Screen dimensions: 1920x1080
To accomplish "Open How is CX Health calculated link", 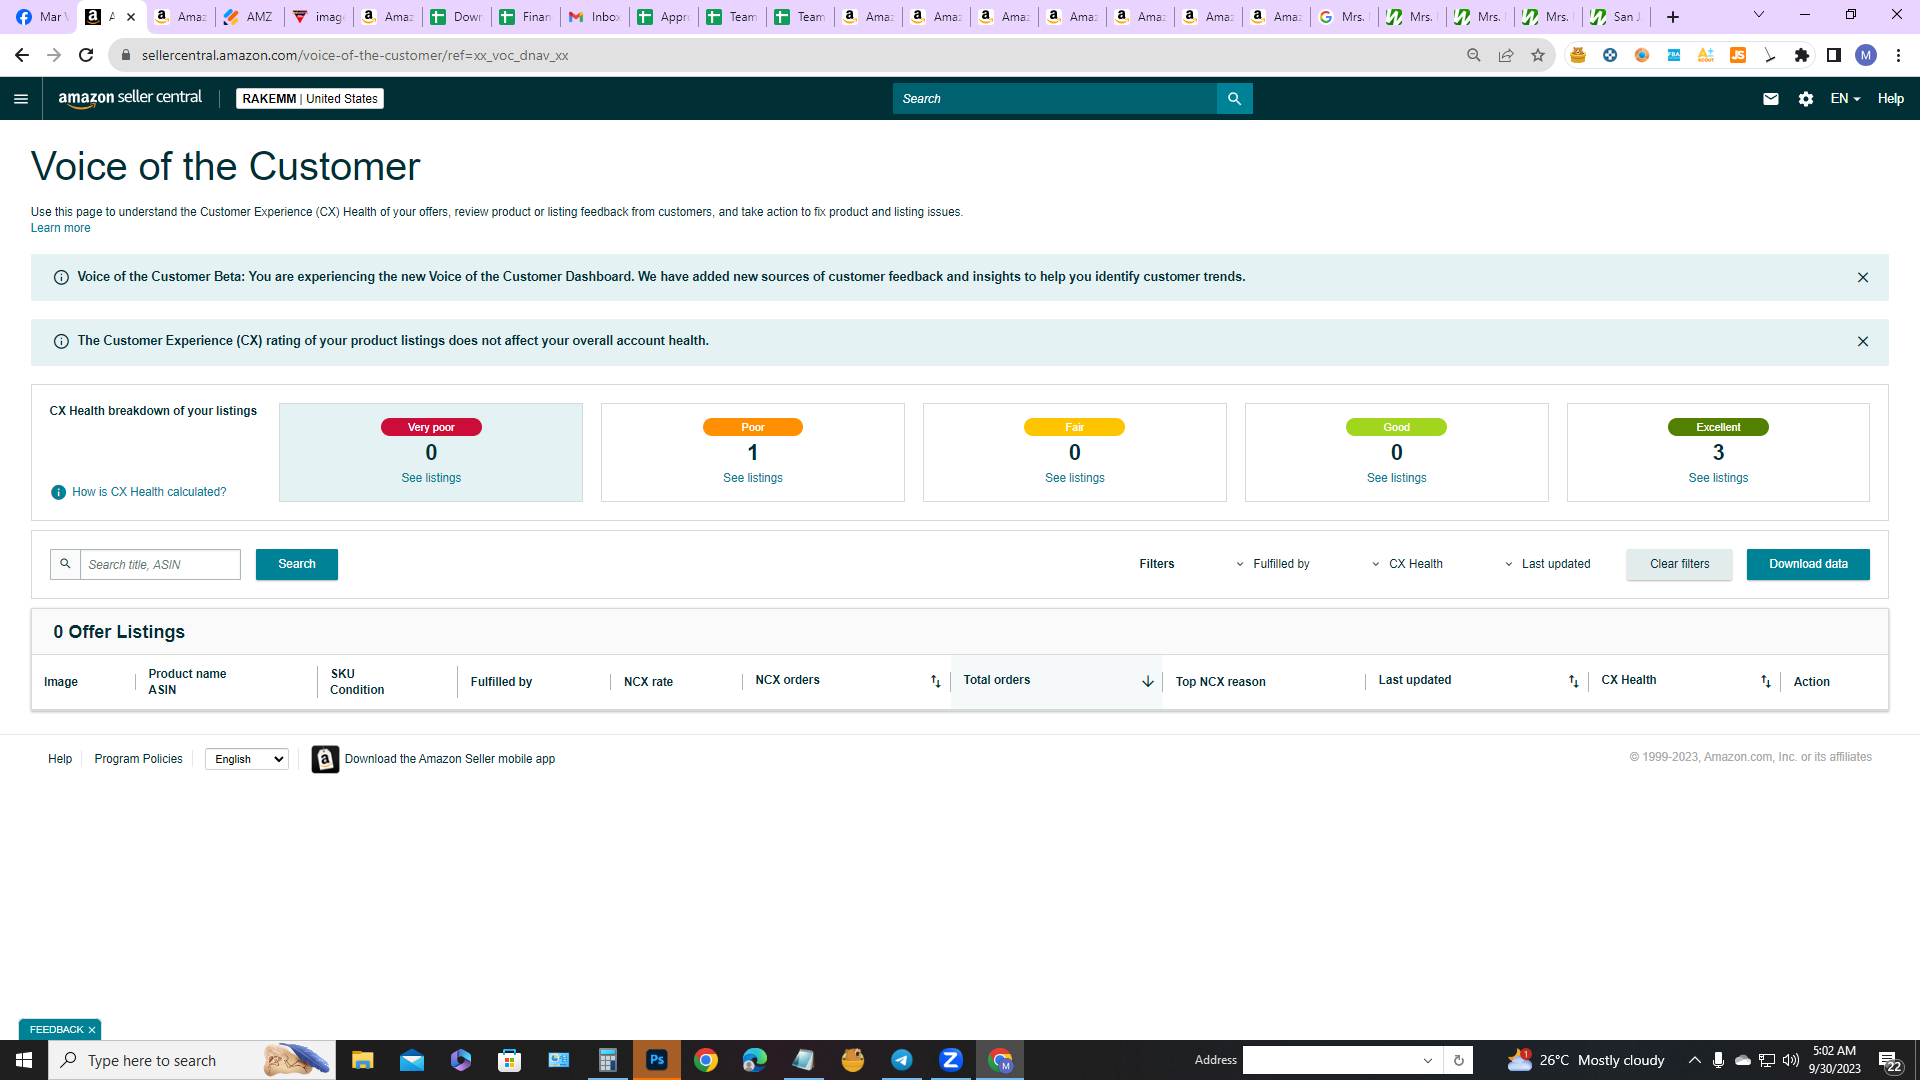I will coord(149,492).
